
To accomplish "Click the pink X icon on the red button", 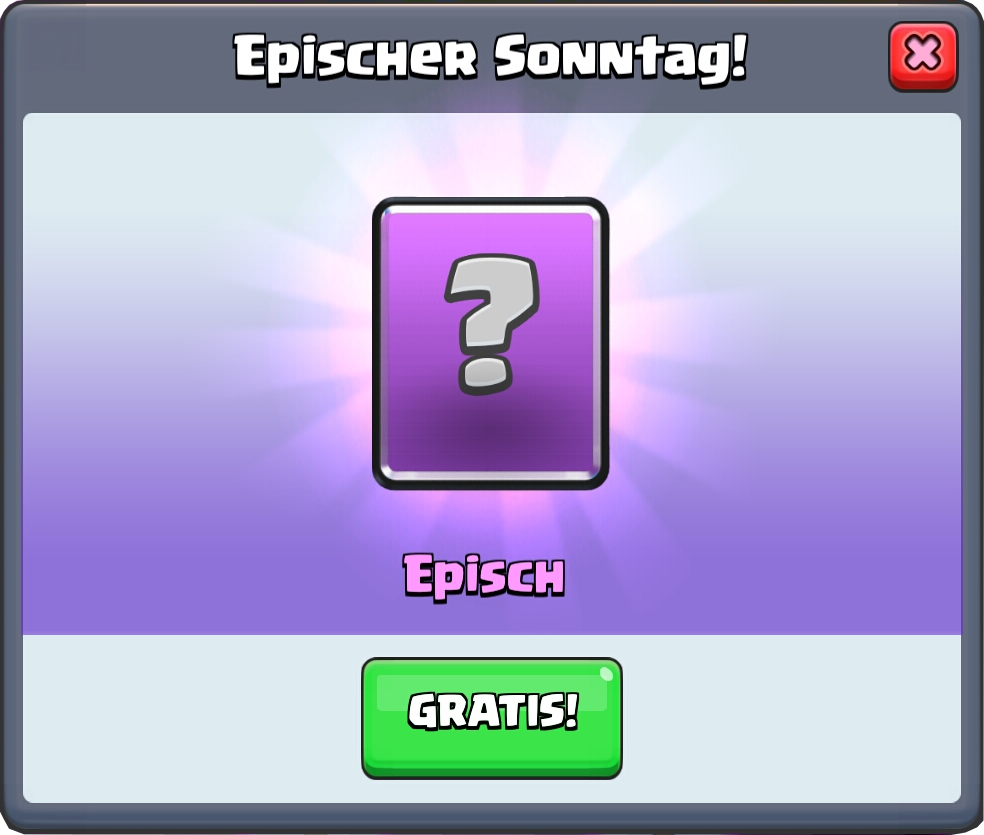I will 922,53.
